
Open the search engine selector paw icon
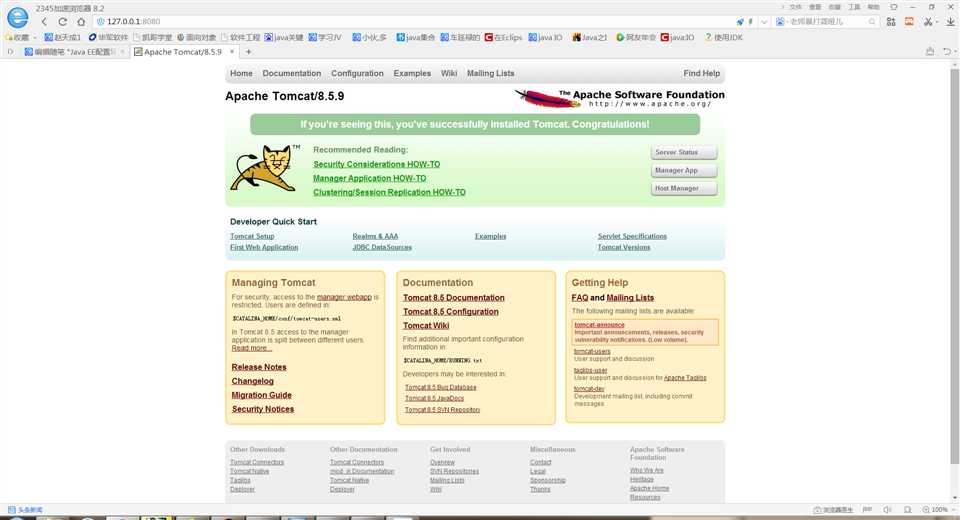(x=781, y=21)
